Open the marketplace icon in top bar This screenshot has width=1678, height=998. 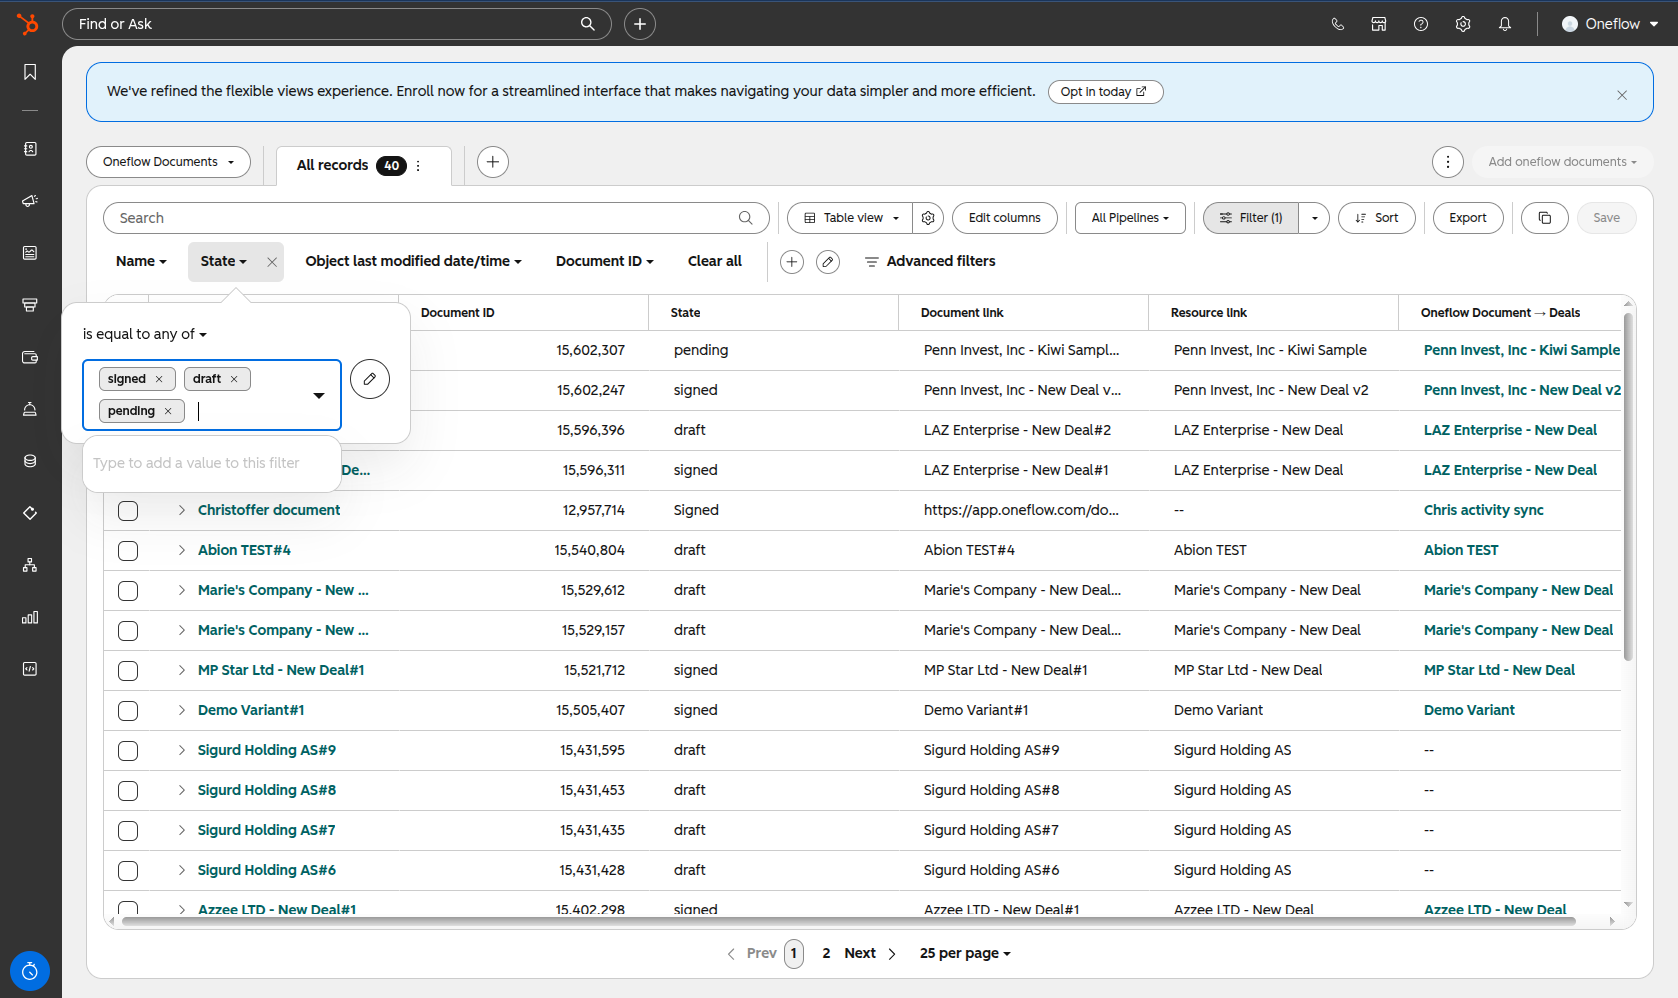tap(1379, 24)
